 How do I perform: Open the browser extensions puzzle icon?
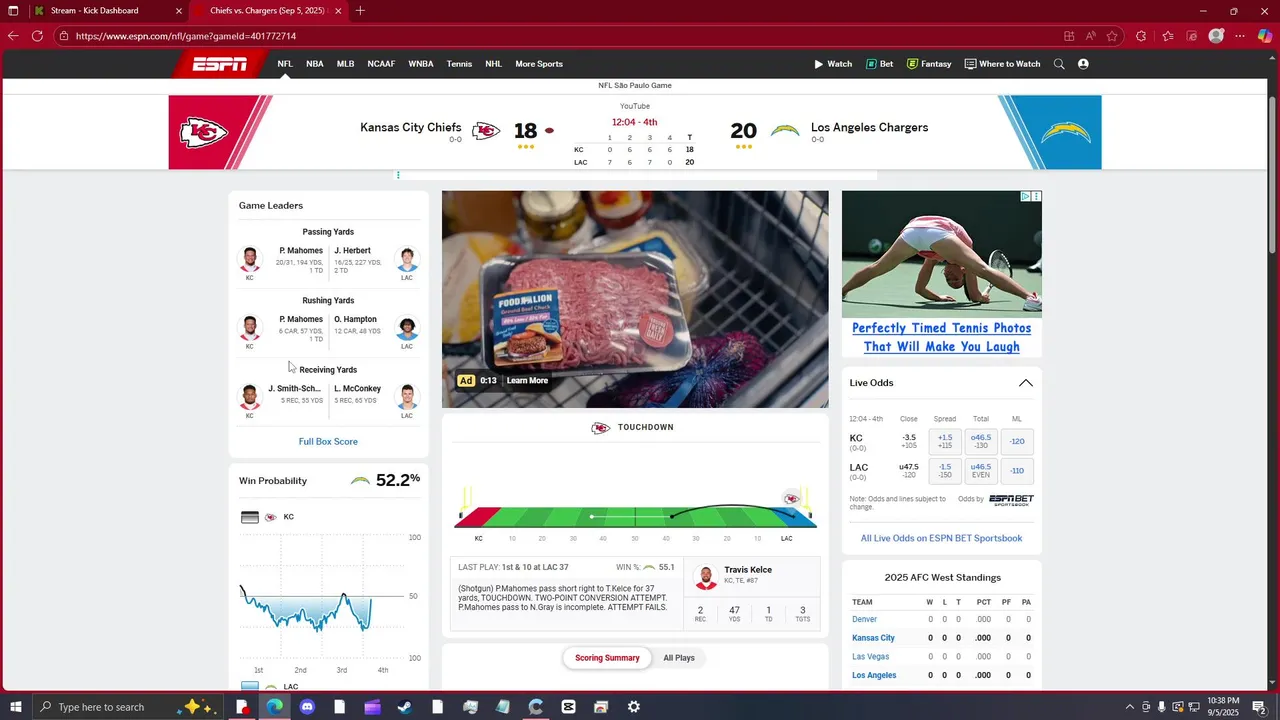coord(1141,36)
